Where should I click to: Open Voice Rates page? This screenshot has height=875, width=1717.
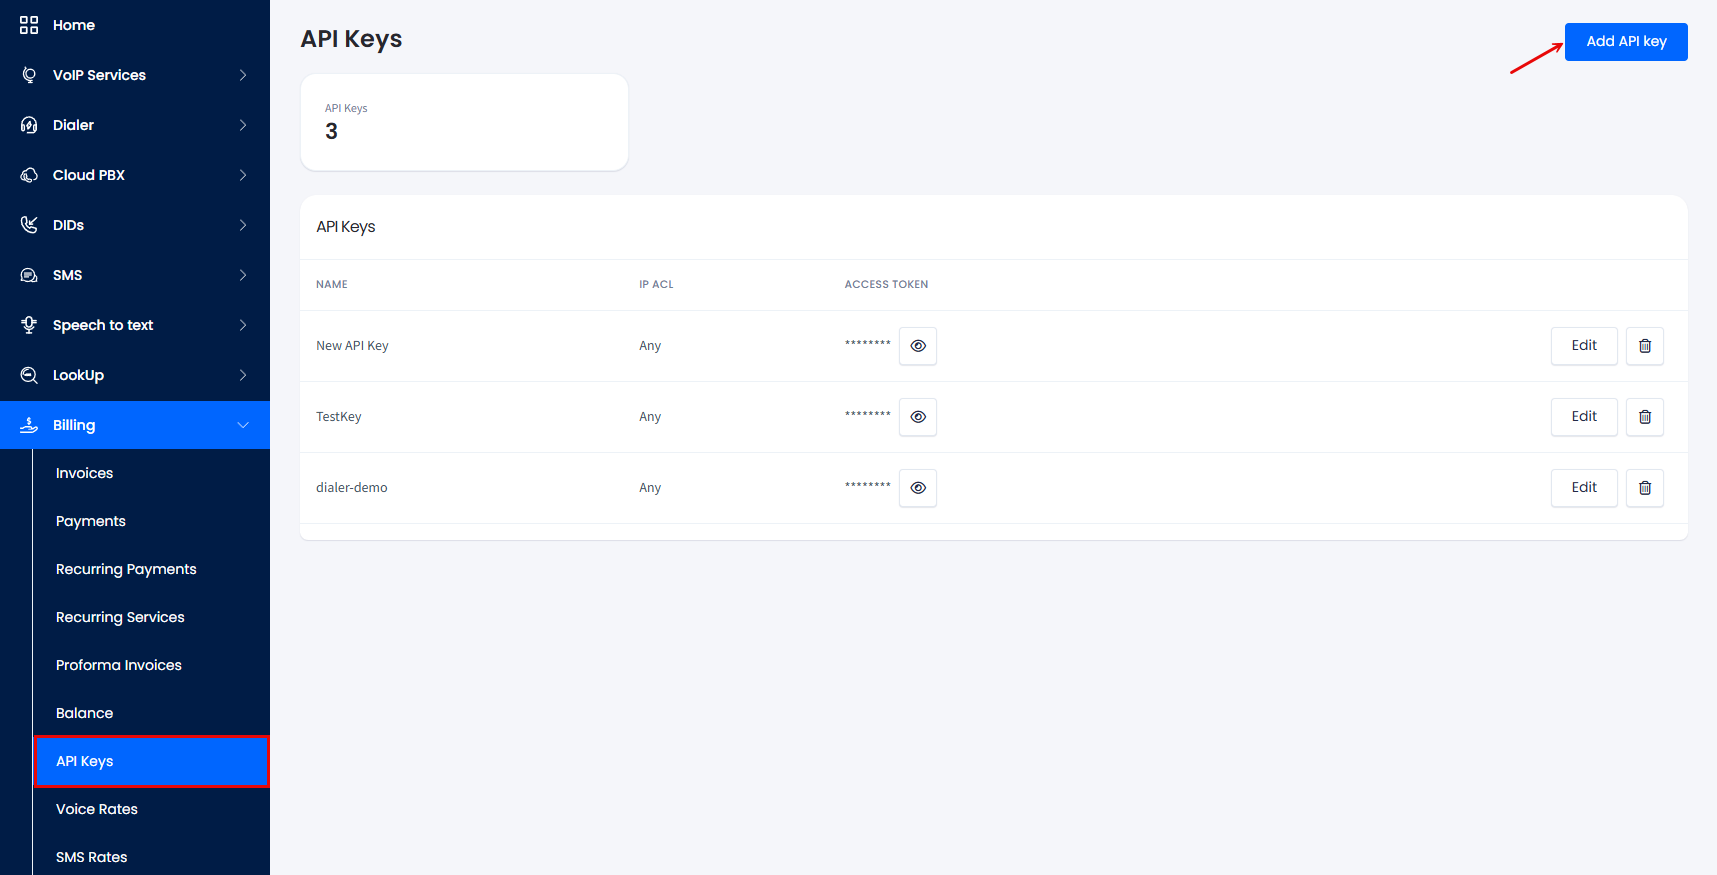[x=97, y=809]
